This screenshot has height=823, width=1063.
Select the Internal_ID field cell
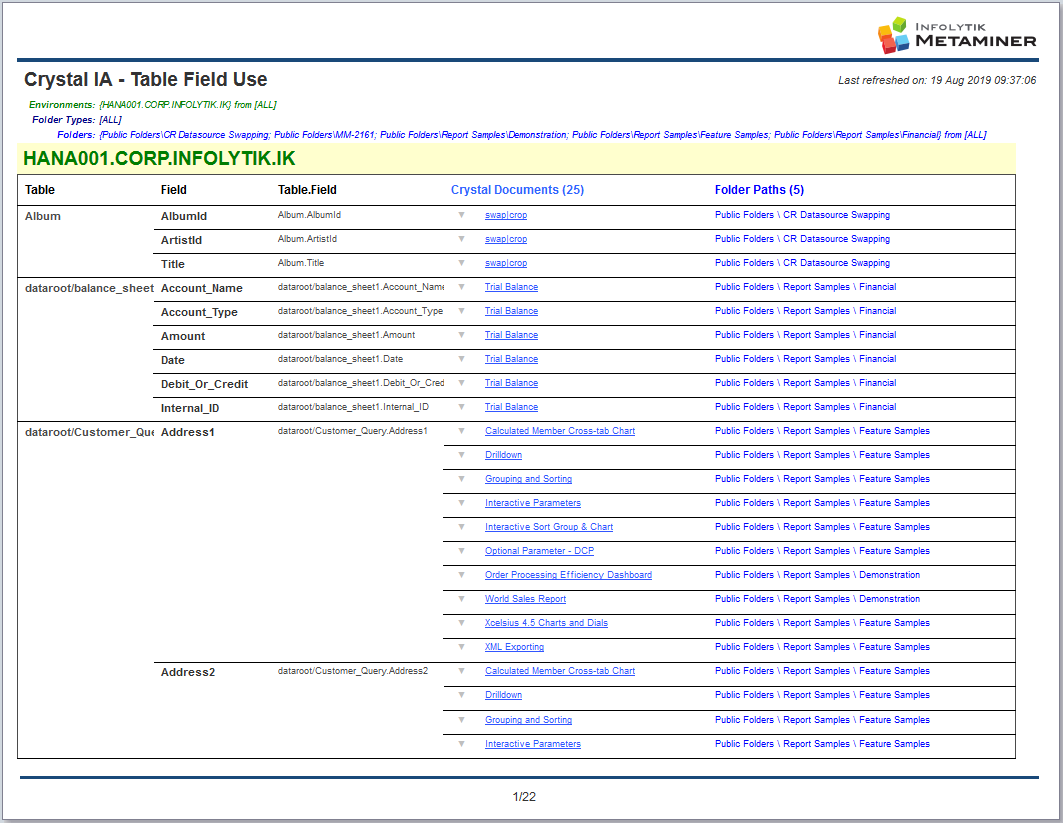click(x=190, y=408)
